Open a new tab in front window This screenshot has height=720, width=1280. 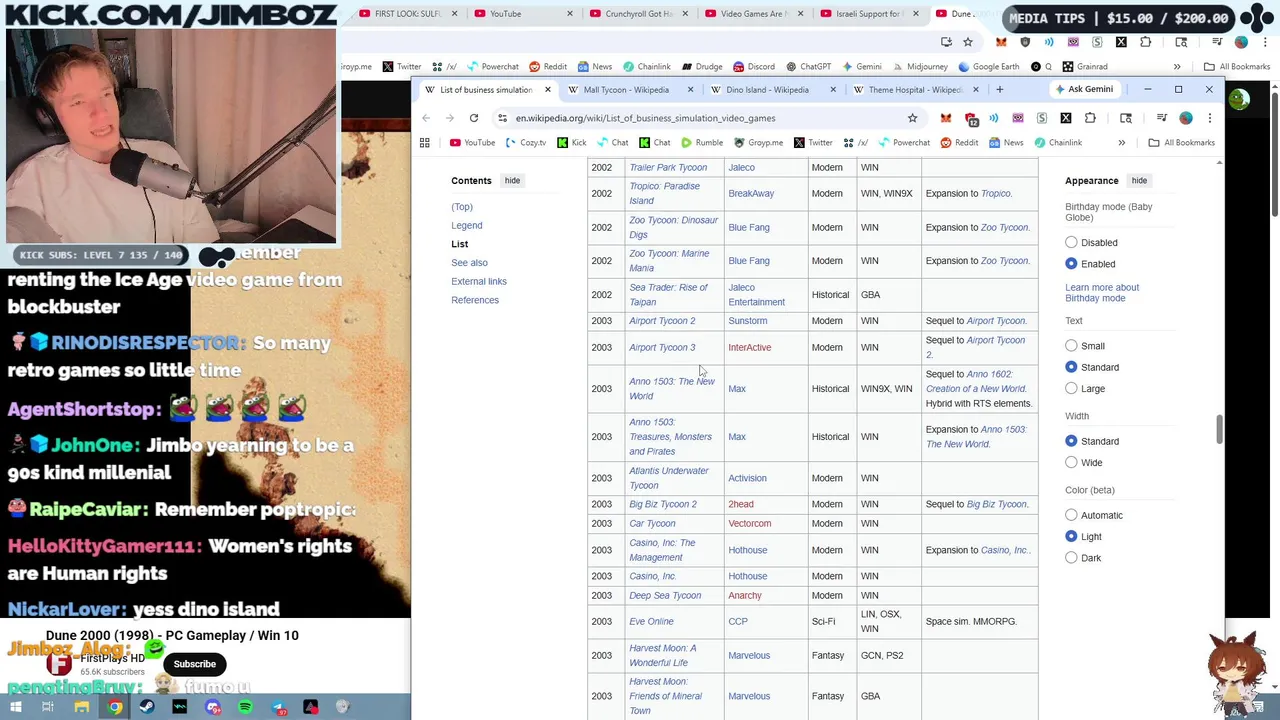click(999, 90)
